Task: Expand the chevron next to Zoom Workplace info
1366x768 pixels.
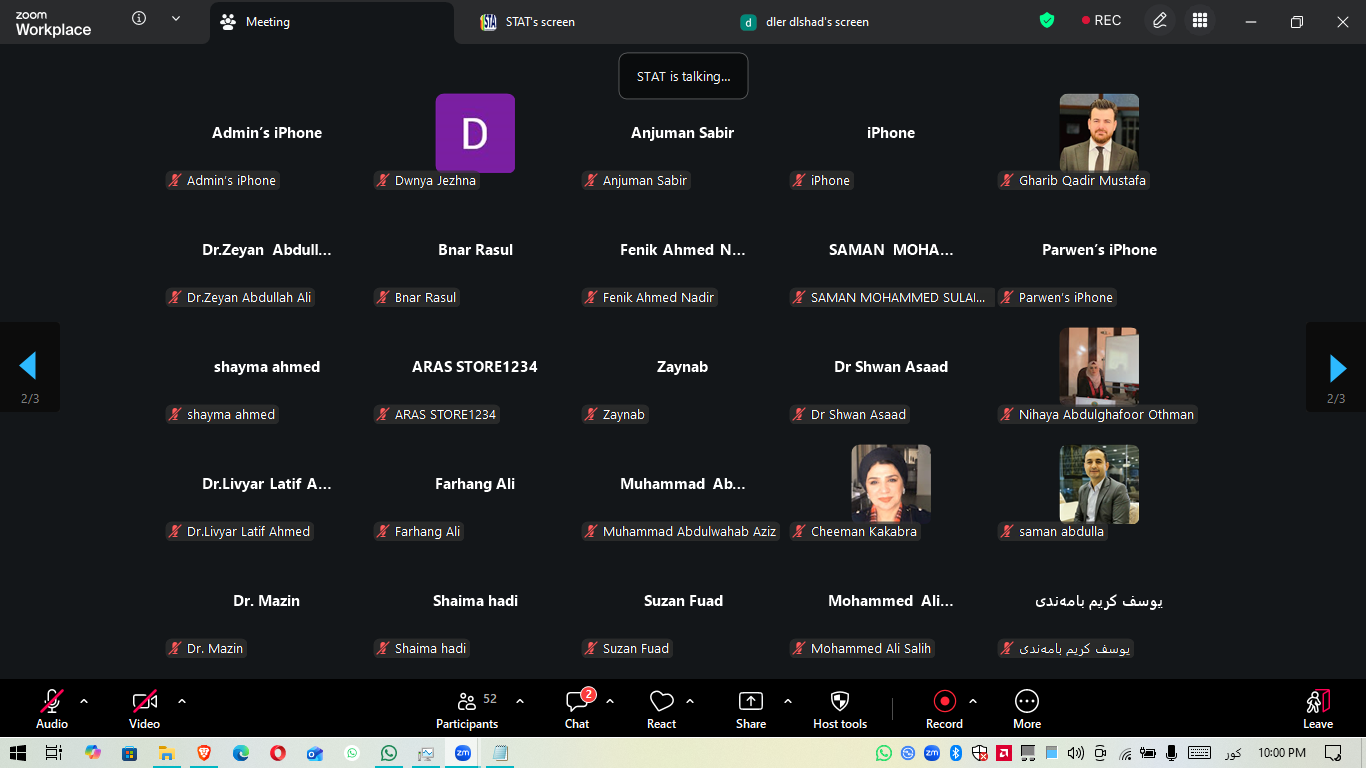Action: [x=176, y=18]
